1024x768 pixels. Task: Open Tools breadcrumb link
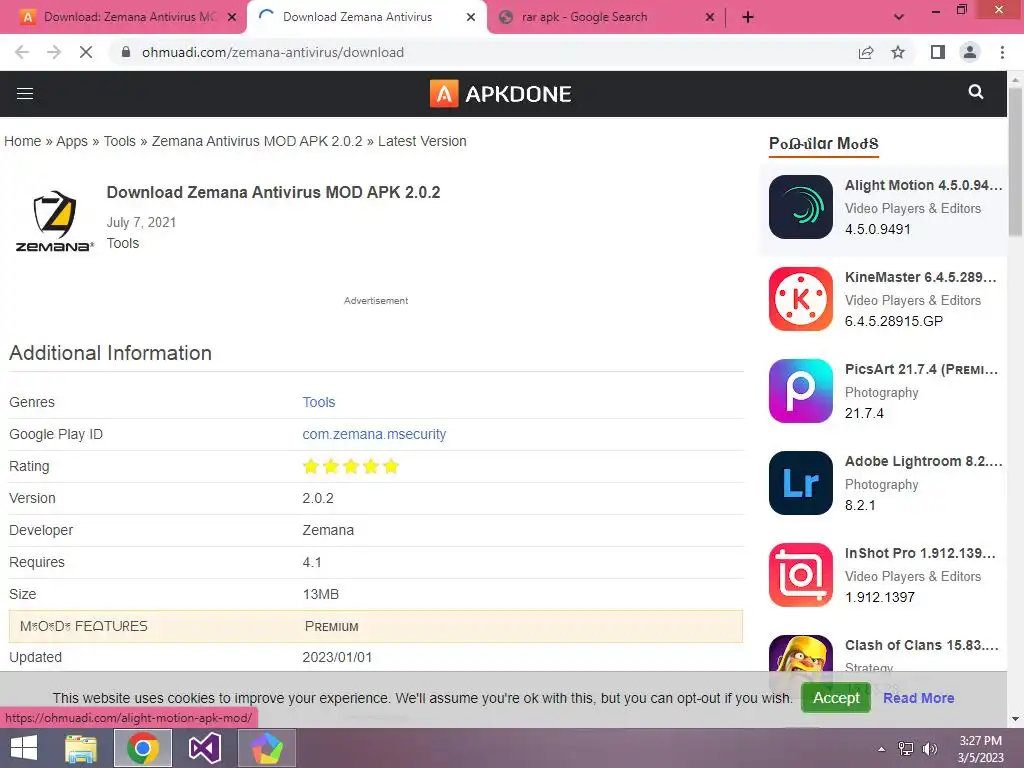(120, 141)
